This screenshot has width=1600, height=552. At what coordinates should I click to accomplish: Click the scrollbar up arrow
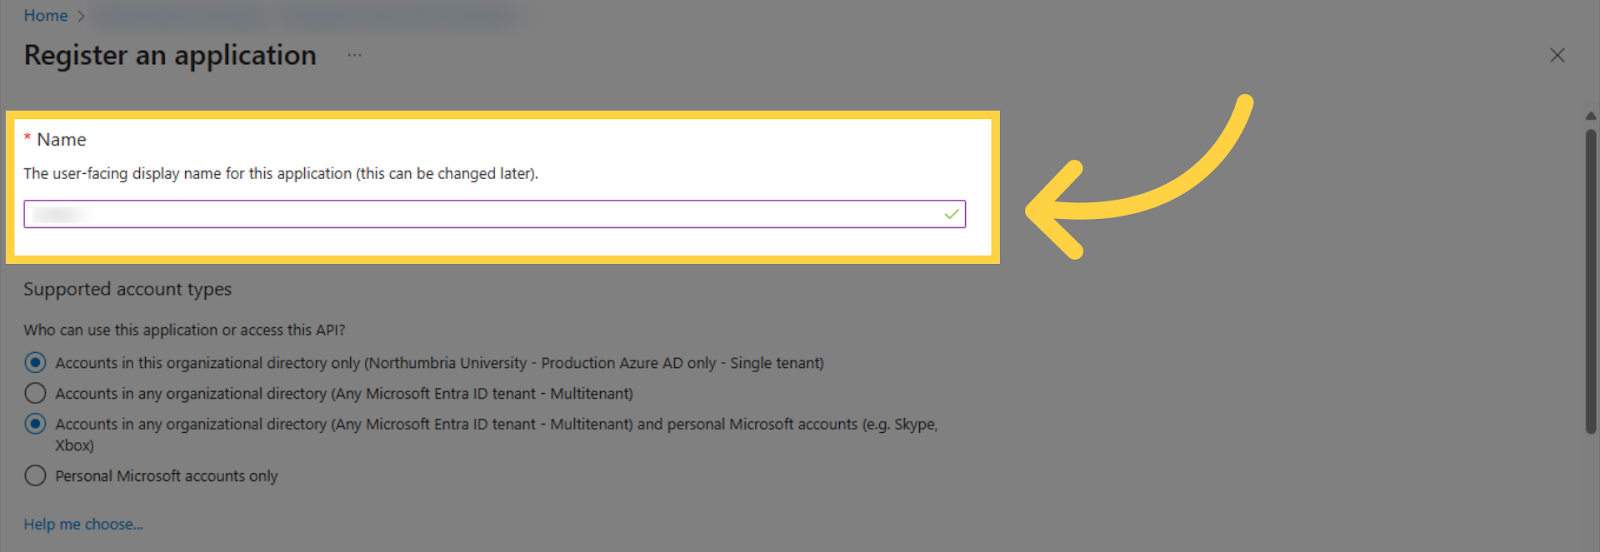1590,116
